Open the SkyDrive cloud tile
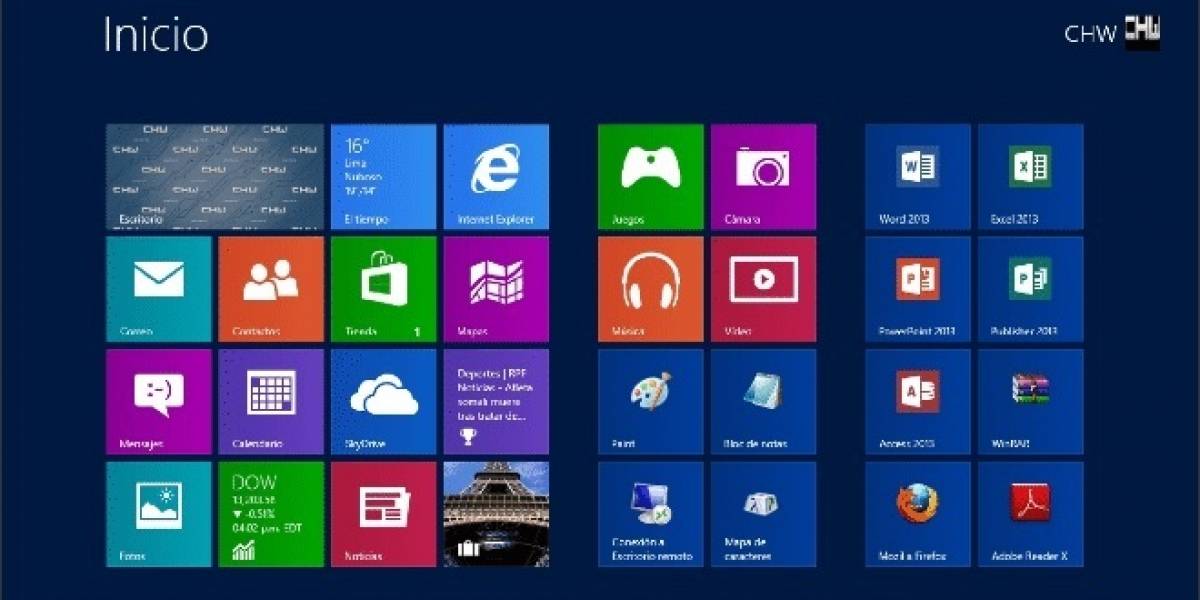 tap(383, 402)
